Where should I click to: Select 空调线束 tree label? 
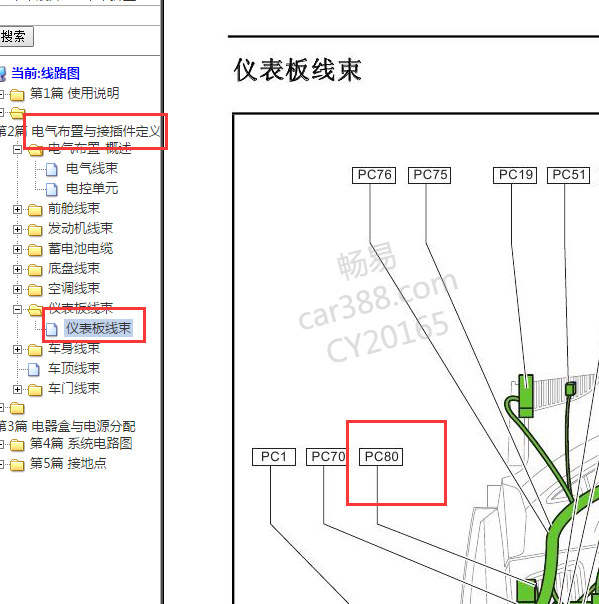click(x=74, y=289)
